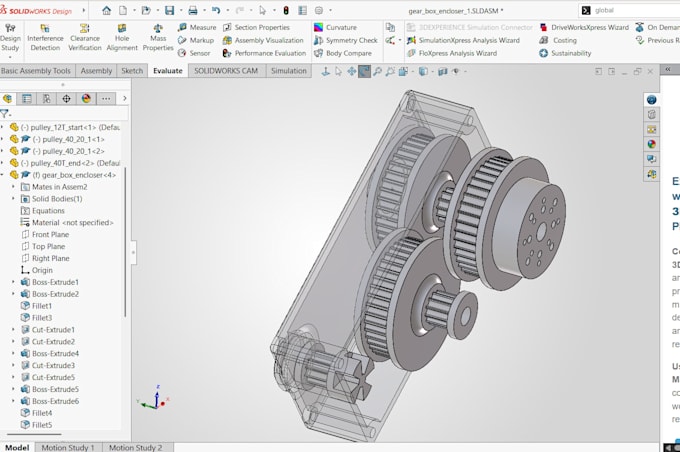Select the Fillet1 feature

[x=36, y=306]
